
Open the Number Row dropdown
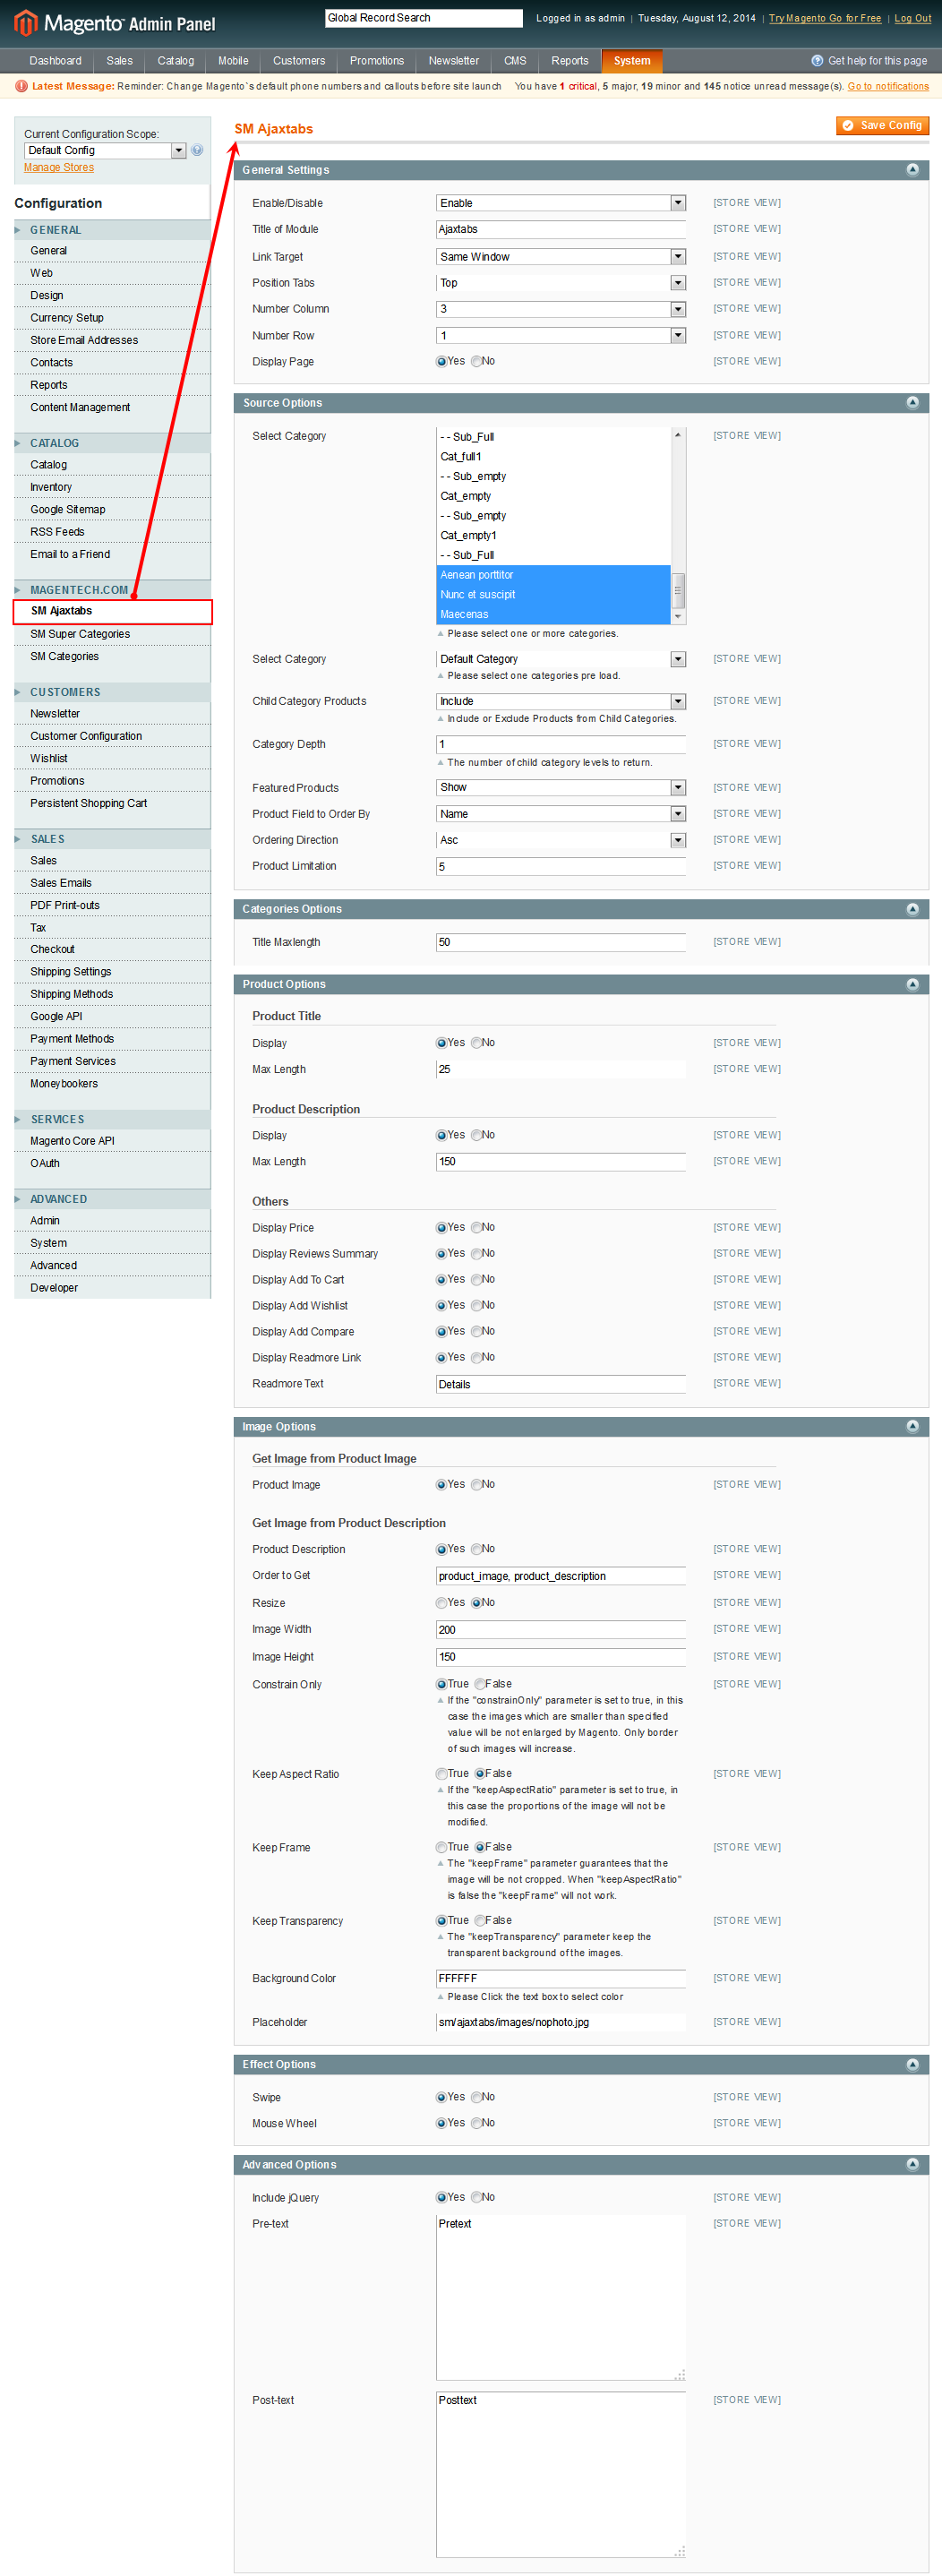point(561,336)
